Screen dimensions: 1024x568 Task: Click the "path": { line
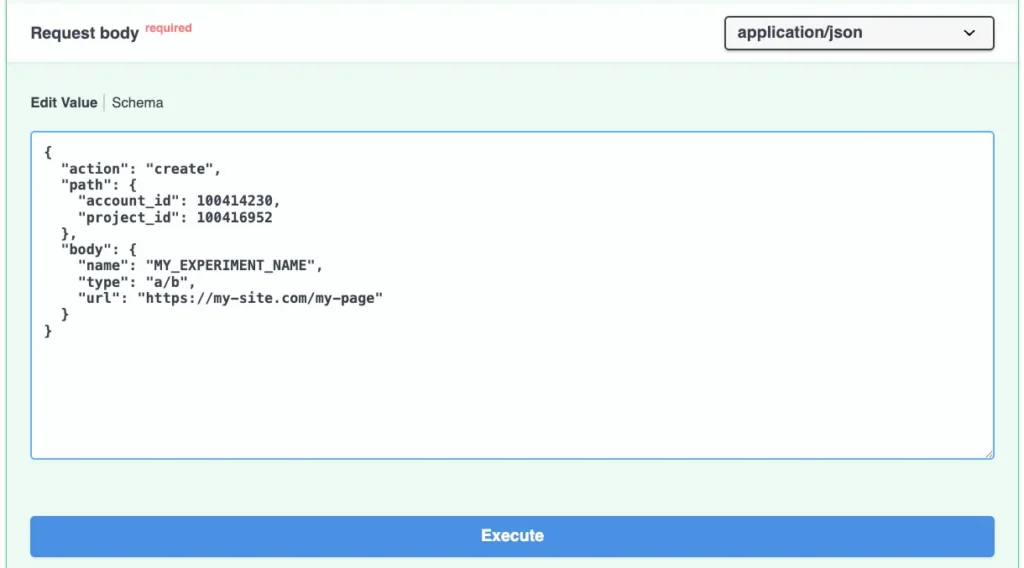pos(99,185)
